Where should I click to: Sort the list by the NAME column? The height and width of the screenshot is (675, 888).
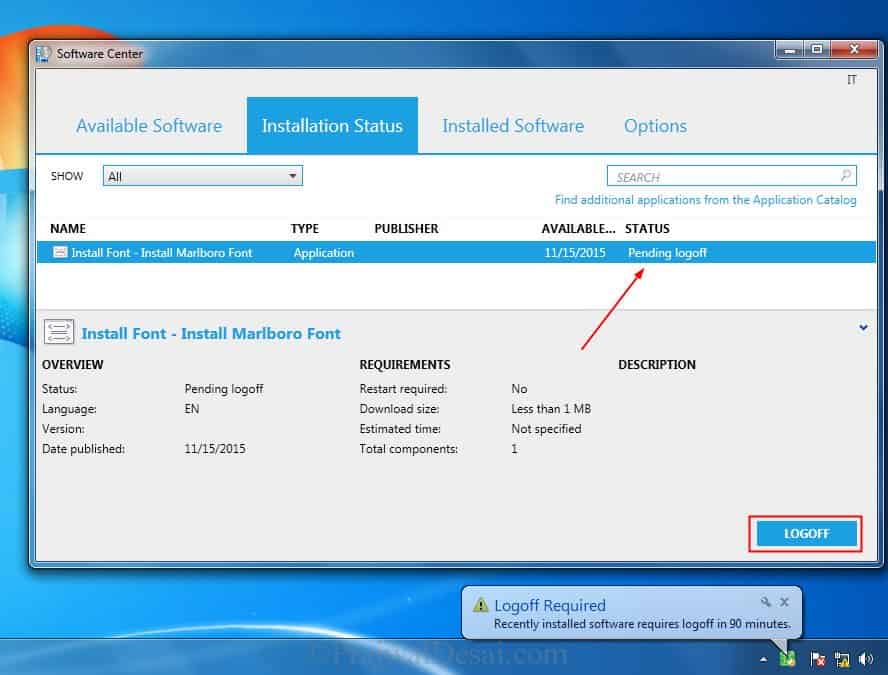pos(68,229)
